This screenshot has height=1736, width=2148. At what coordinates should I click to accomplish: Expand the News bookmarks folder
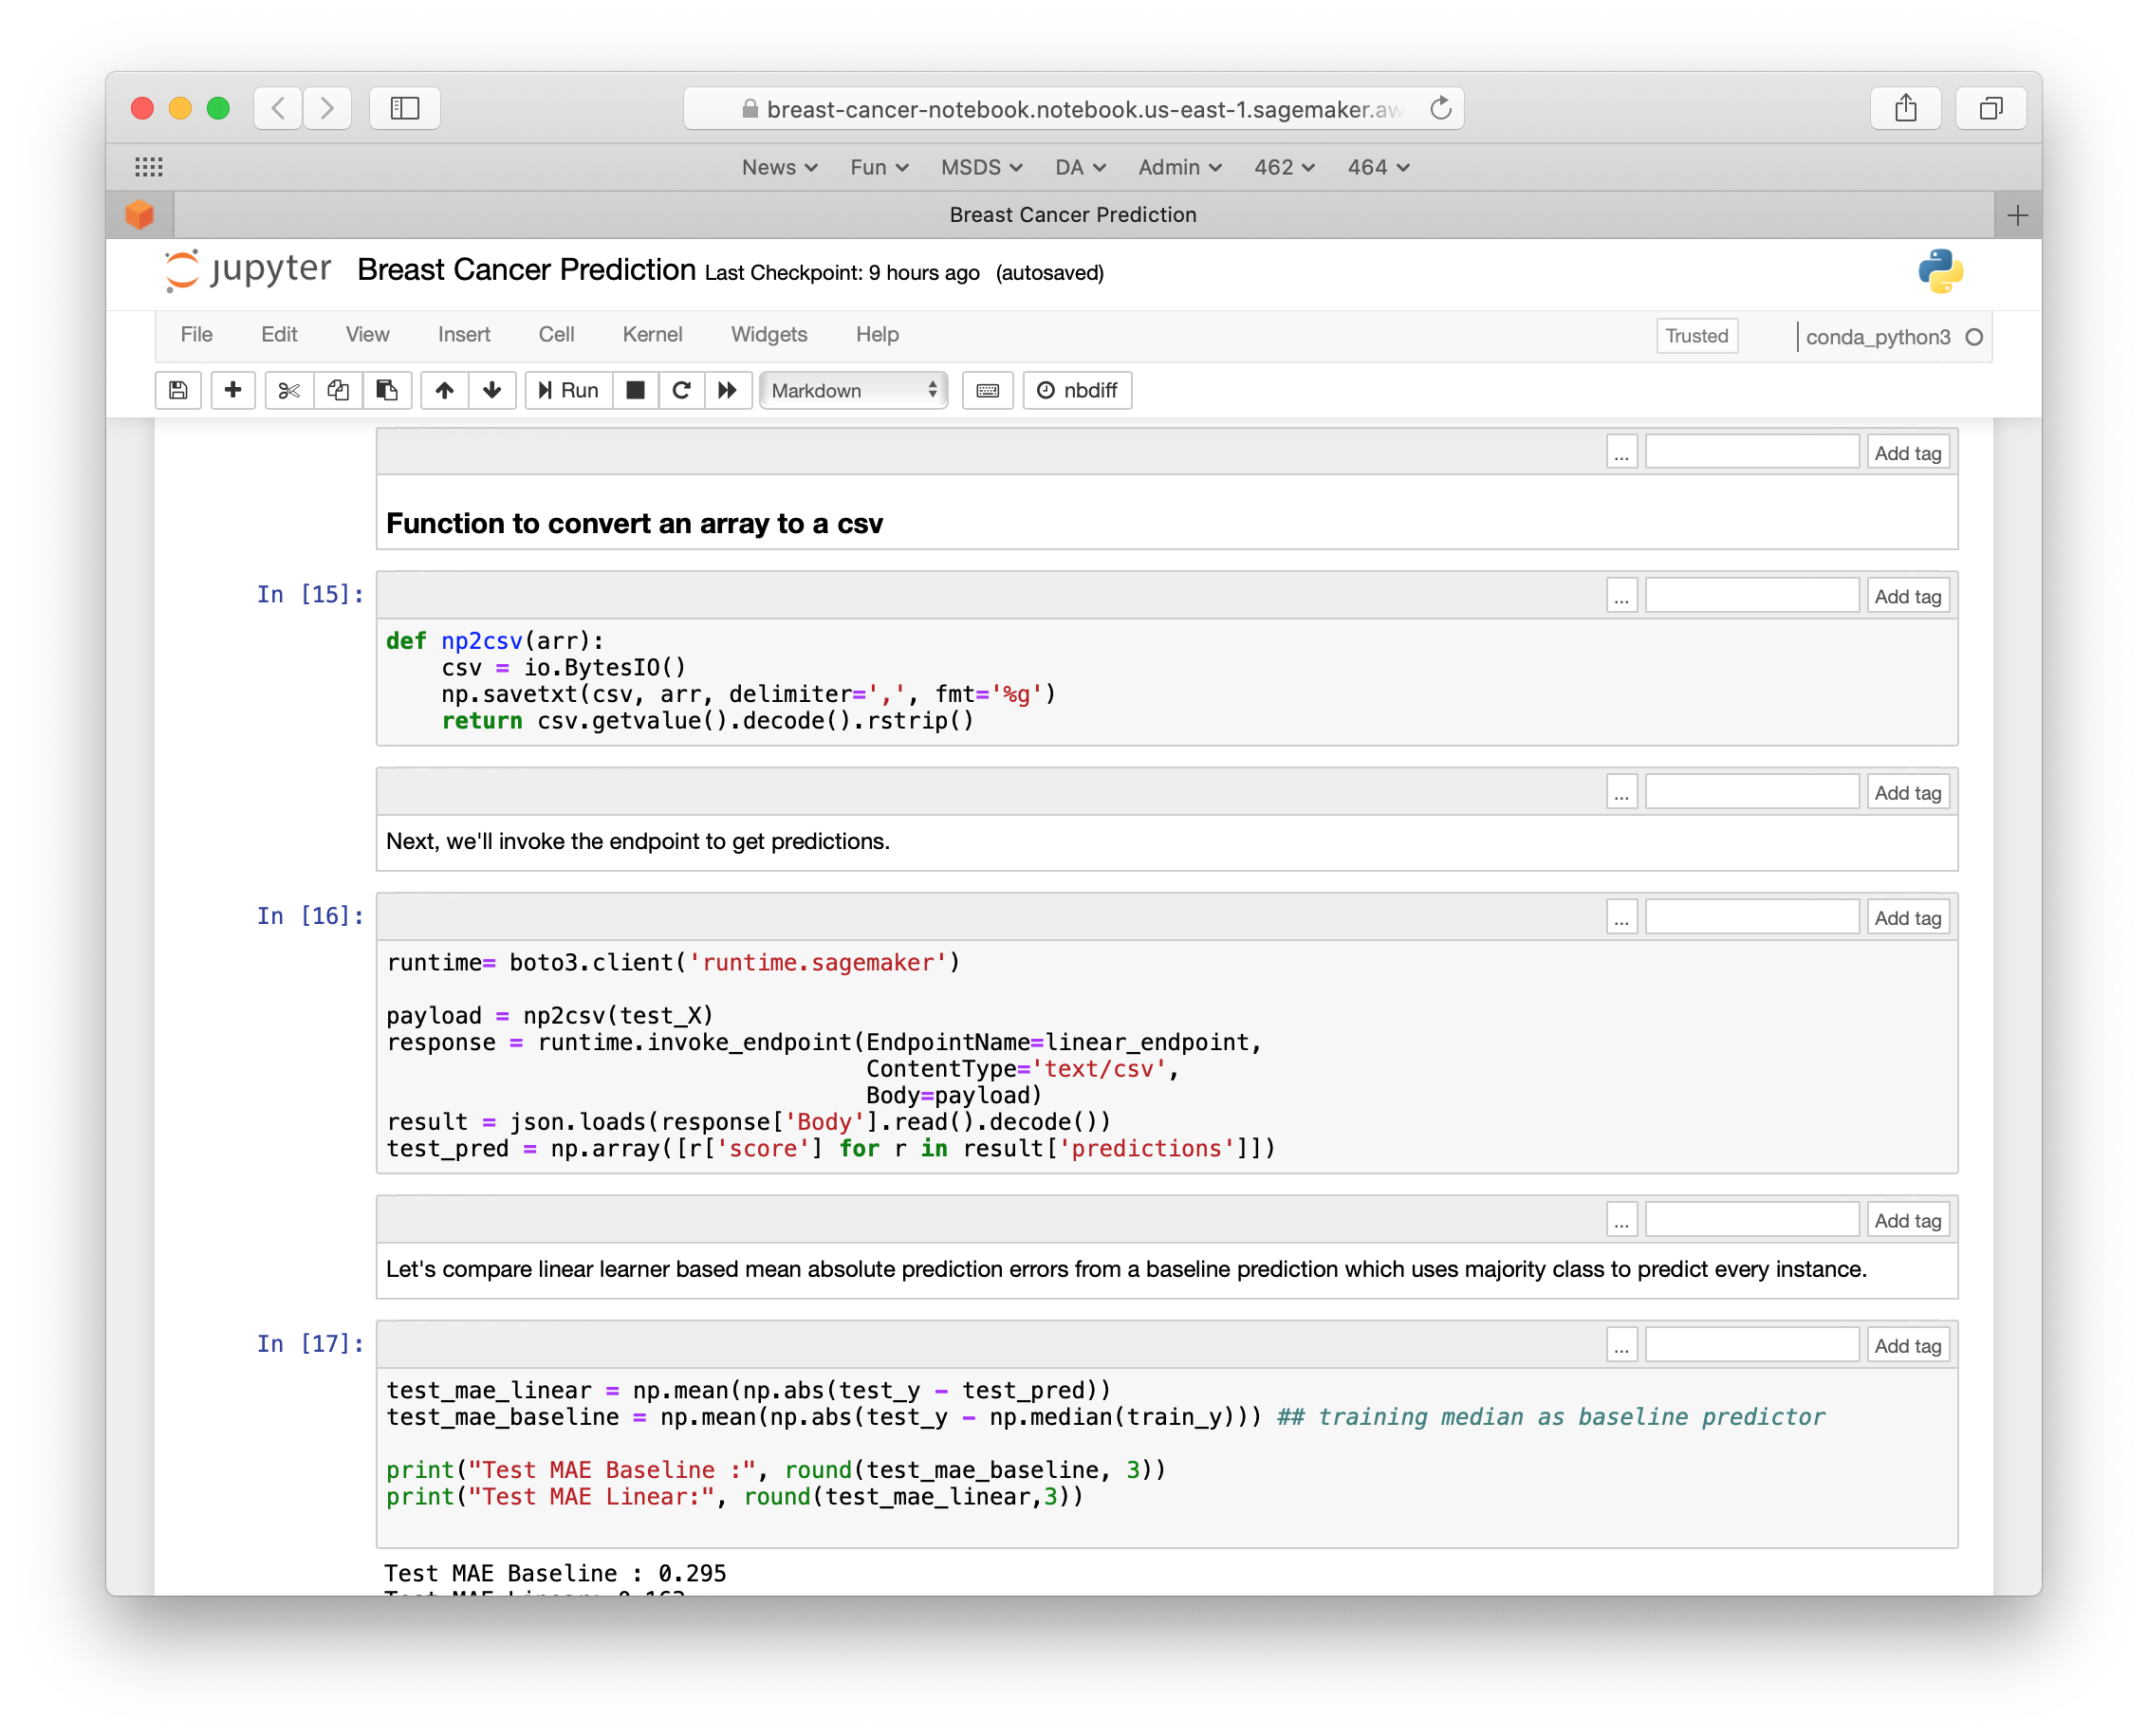pos(779,167)
